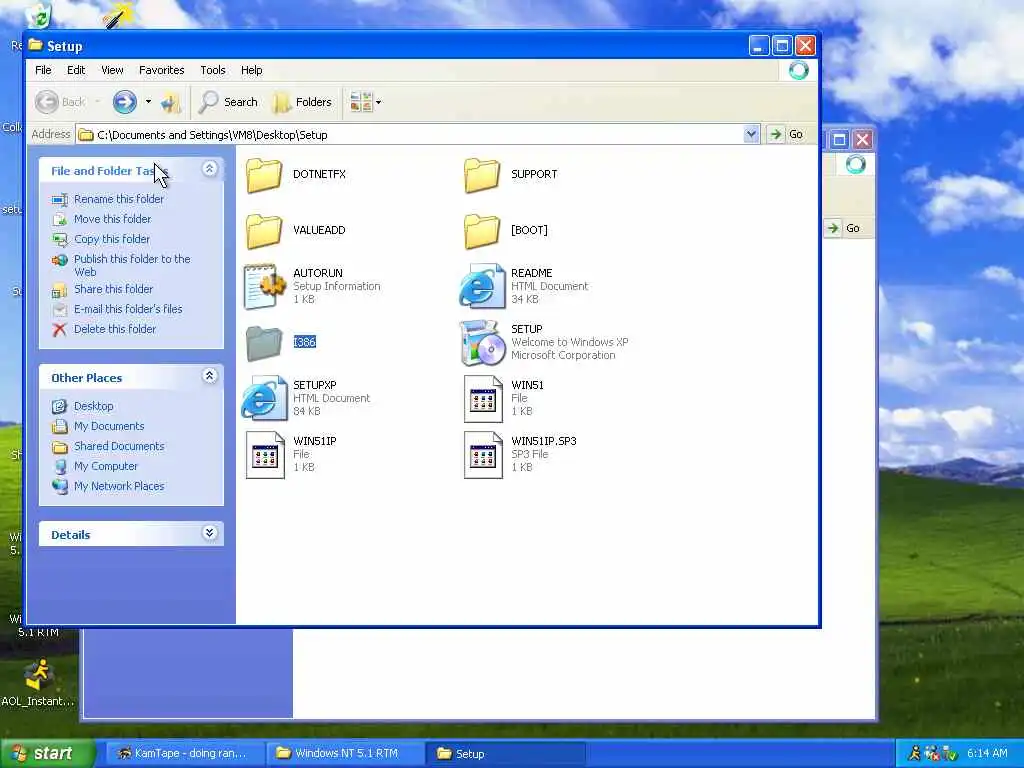This screenshot has width=1024, height=768.
Task: Click the Setup taskbar button
Action: [505, 754]
